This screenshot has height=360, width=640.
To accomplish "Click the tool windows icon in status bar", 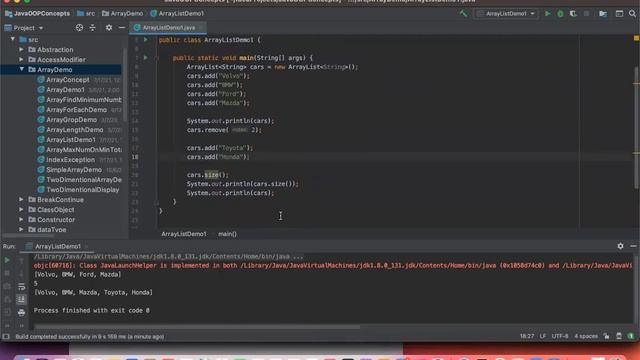I will point(6,337).
